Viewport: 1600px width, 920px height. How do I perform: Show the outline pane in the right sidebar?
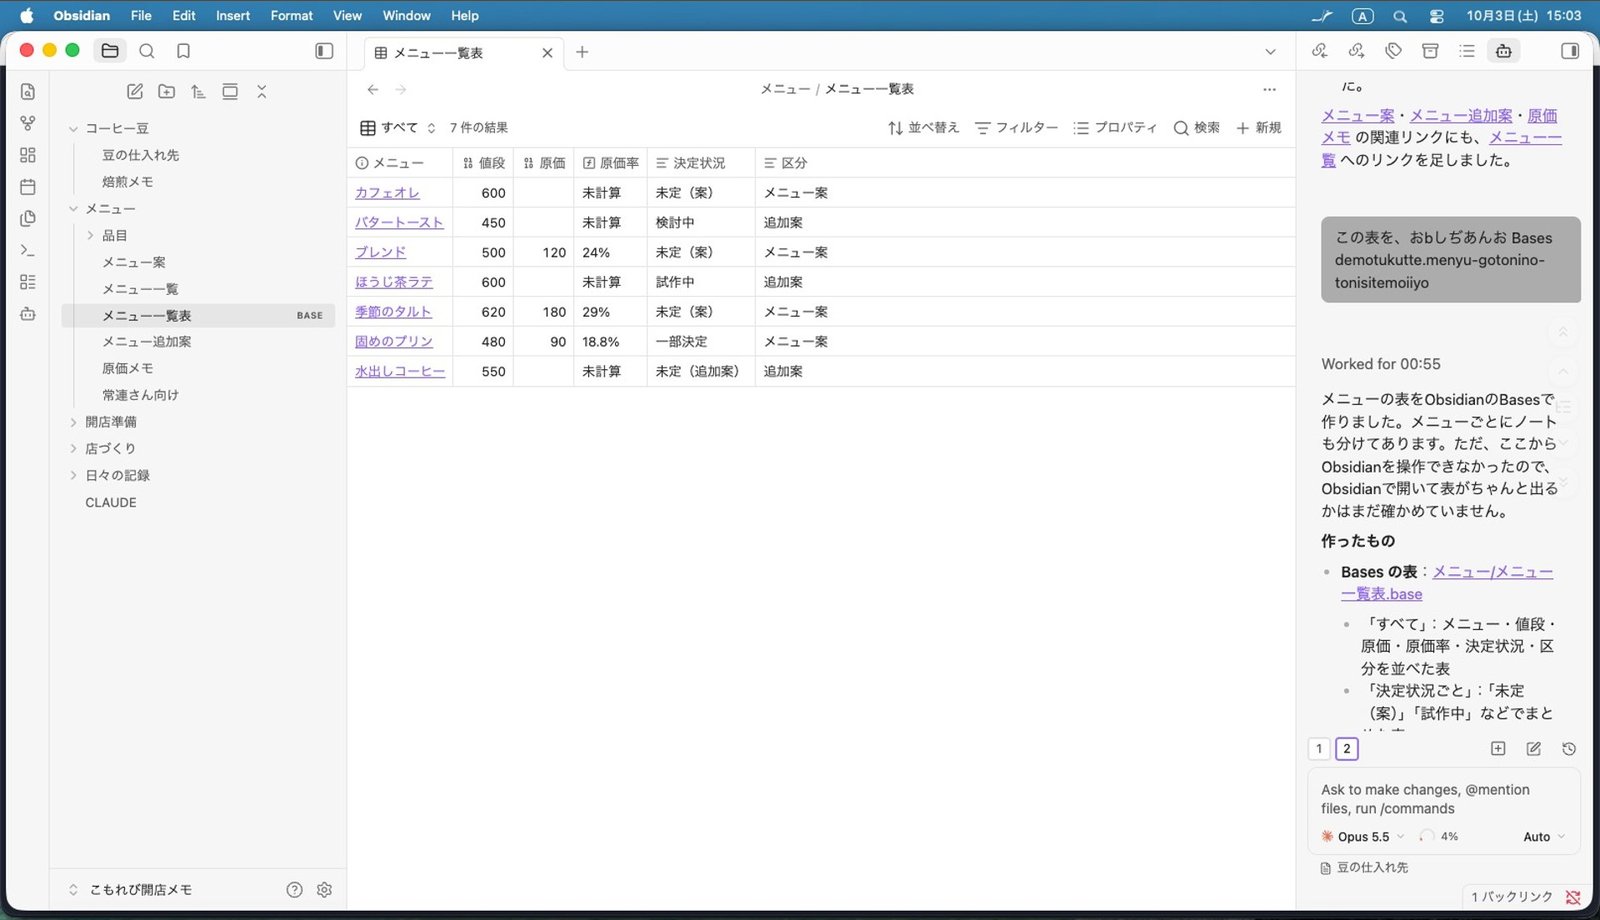(1467, 51)
